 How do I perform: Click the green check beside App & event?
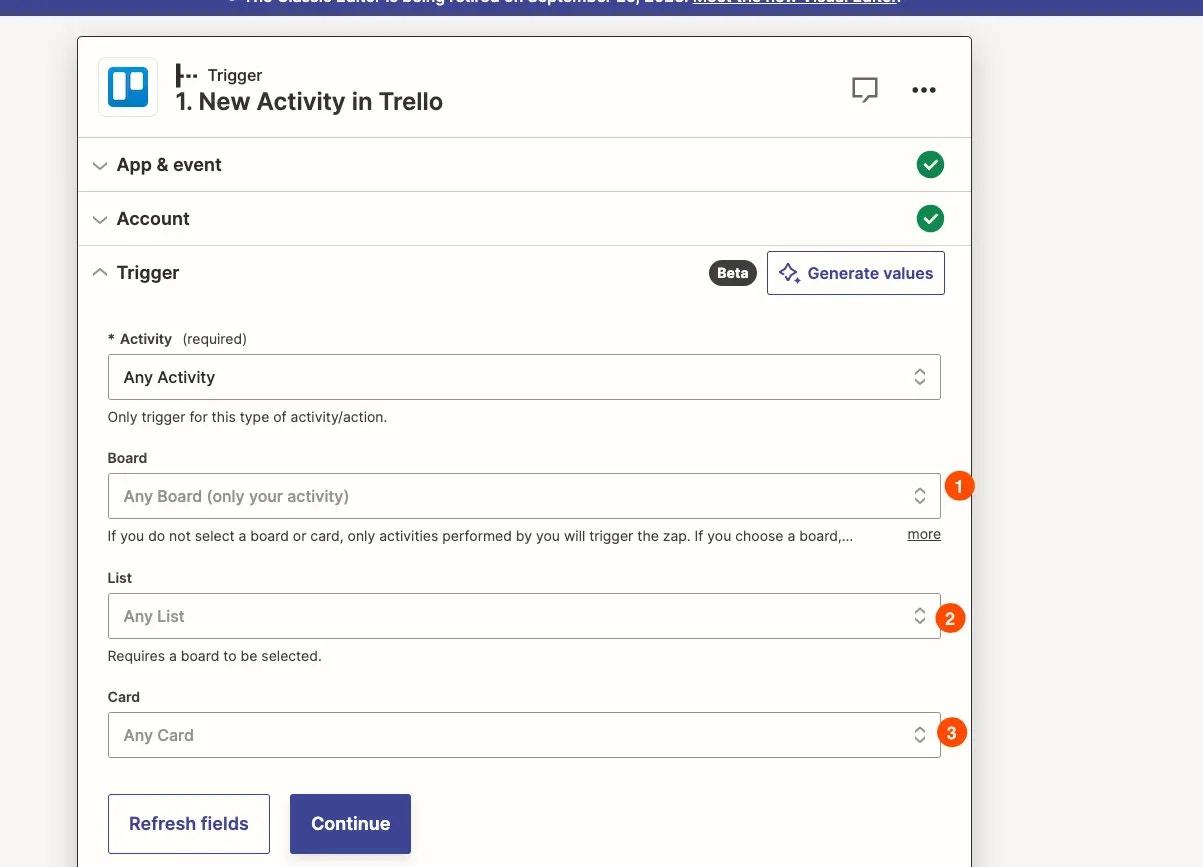930,165
